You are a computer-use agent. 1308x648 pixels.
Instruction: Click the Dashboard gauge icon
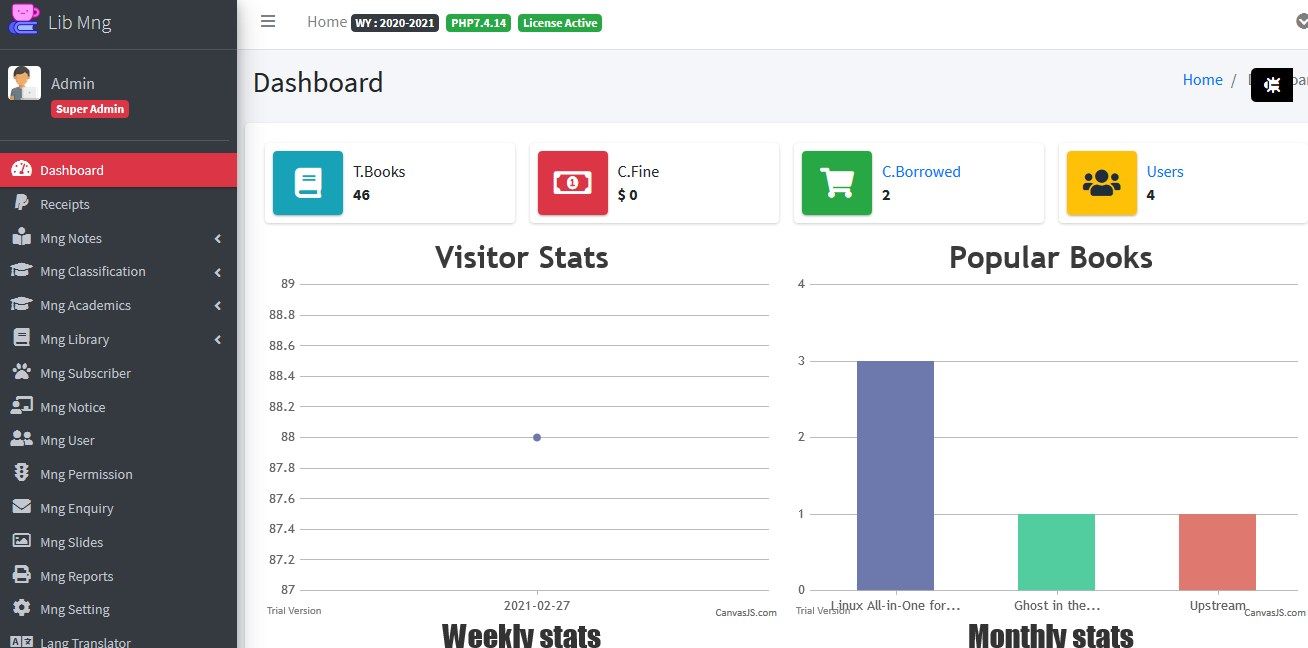[21, 169]
